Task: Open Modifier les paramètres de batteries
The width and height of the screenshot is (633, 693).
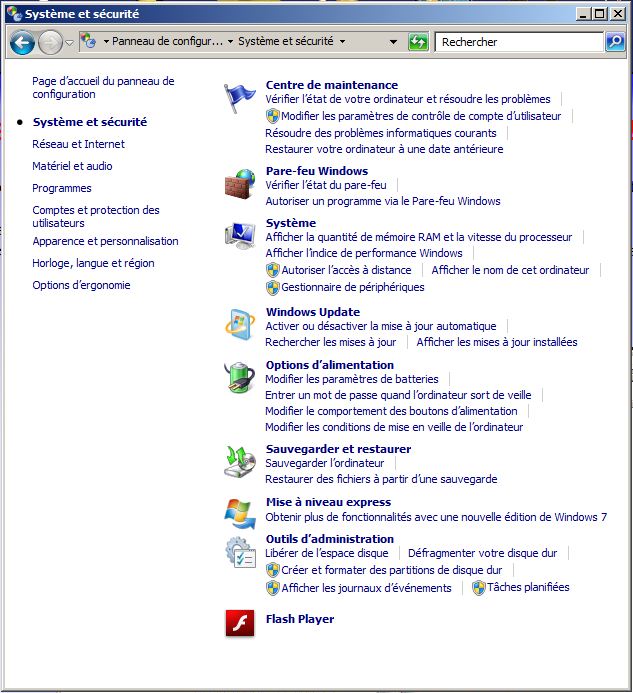Action: (x=352, y=379)
